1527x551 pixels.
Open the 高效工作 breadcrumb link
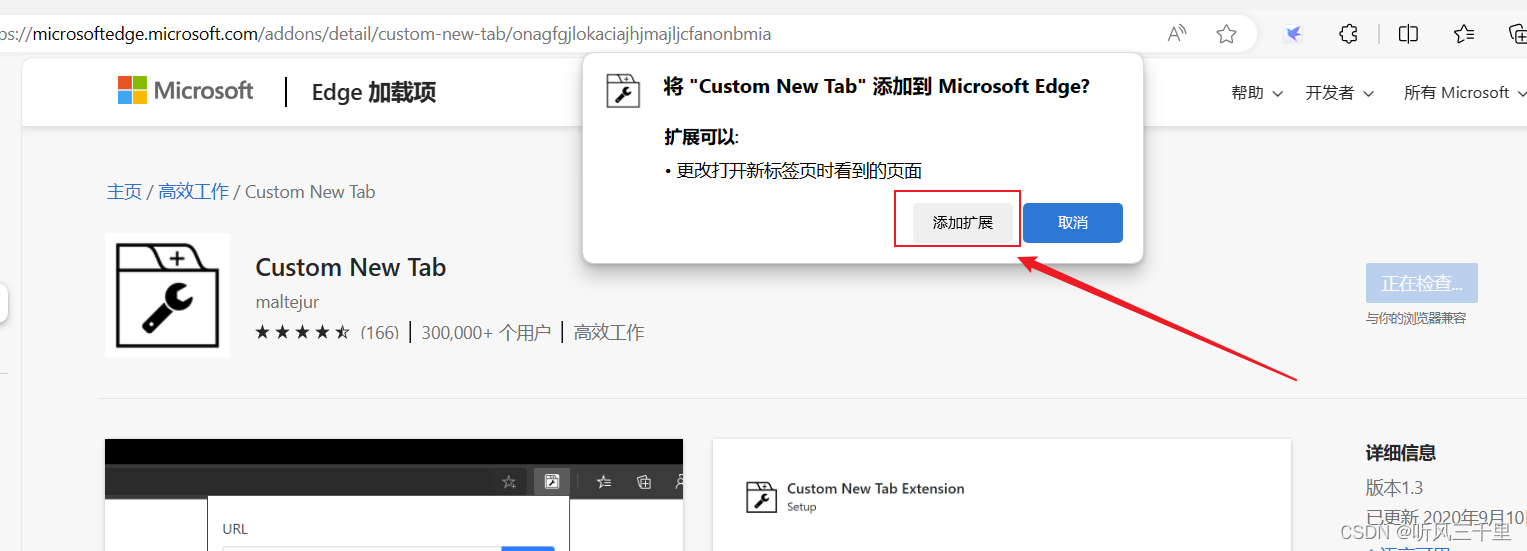pyautogui.click(x=194, y=192)
